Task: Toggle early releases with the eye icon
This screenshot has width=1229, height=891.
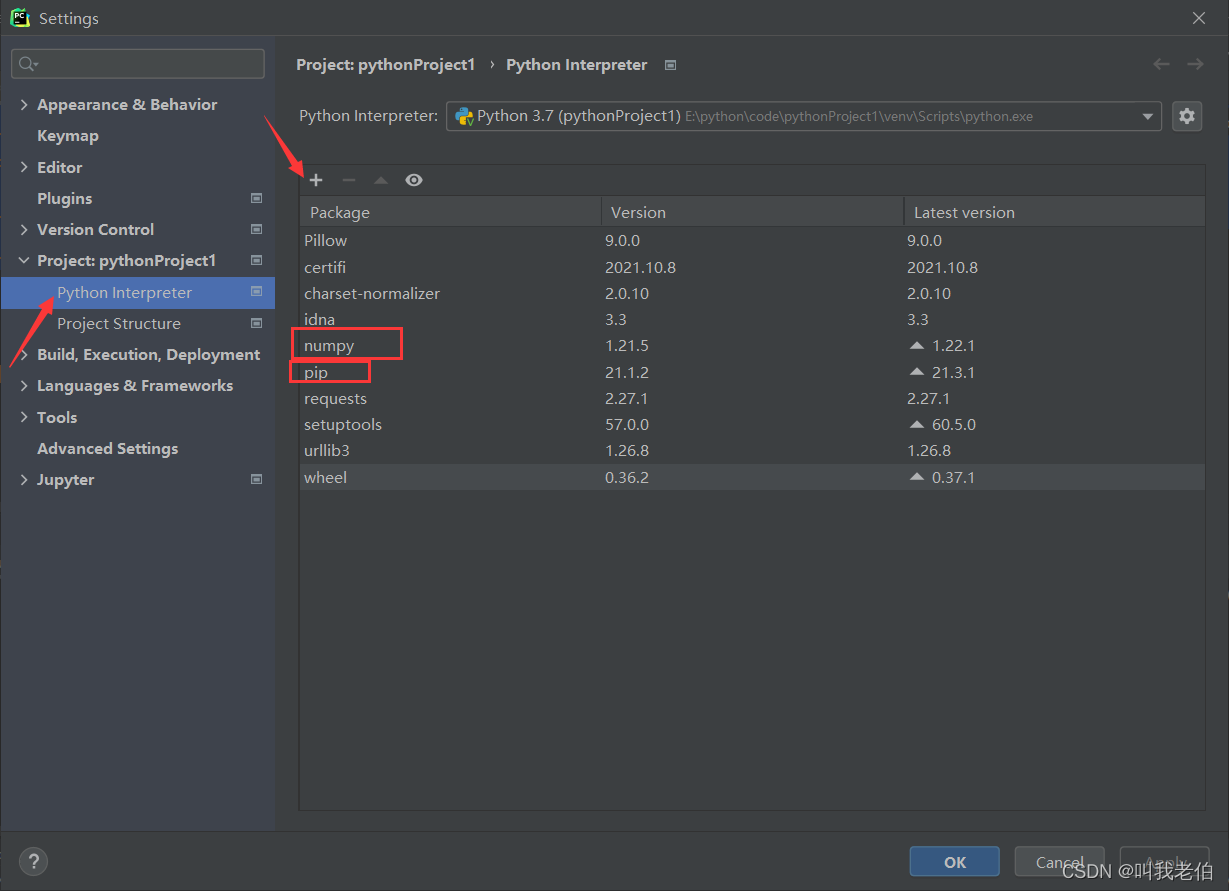Action: coord(414,180)
